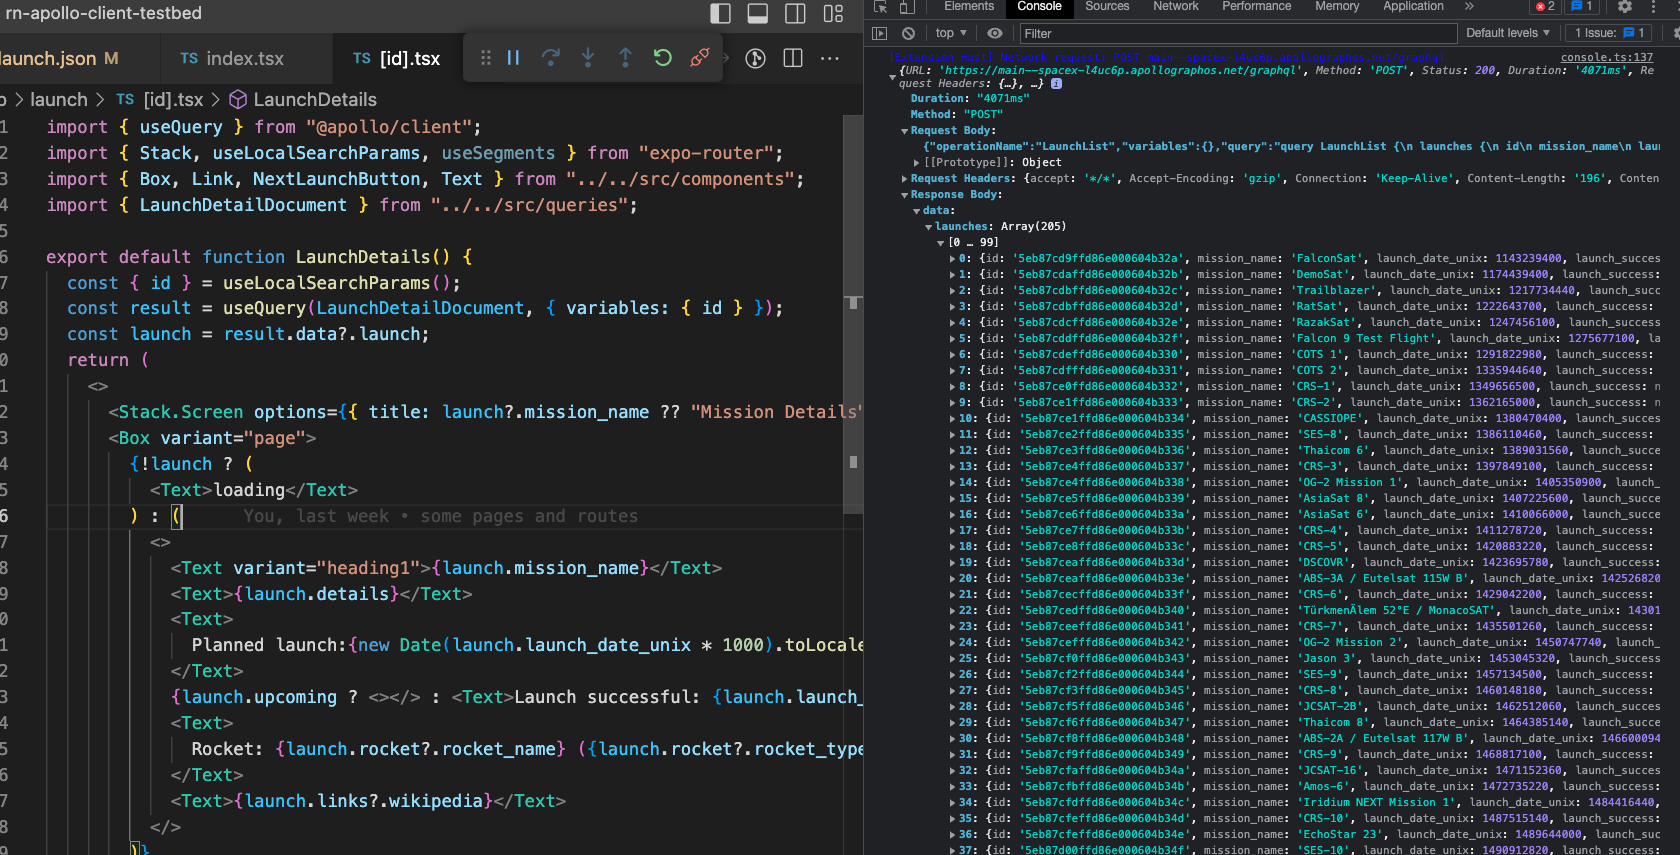The image size is (1680, 855).
Task: Open the top JavaScript context dropdown
Action: (x=950, y=33)
